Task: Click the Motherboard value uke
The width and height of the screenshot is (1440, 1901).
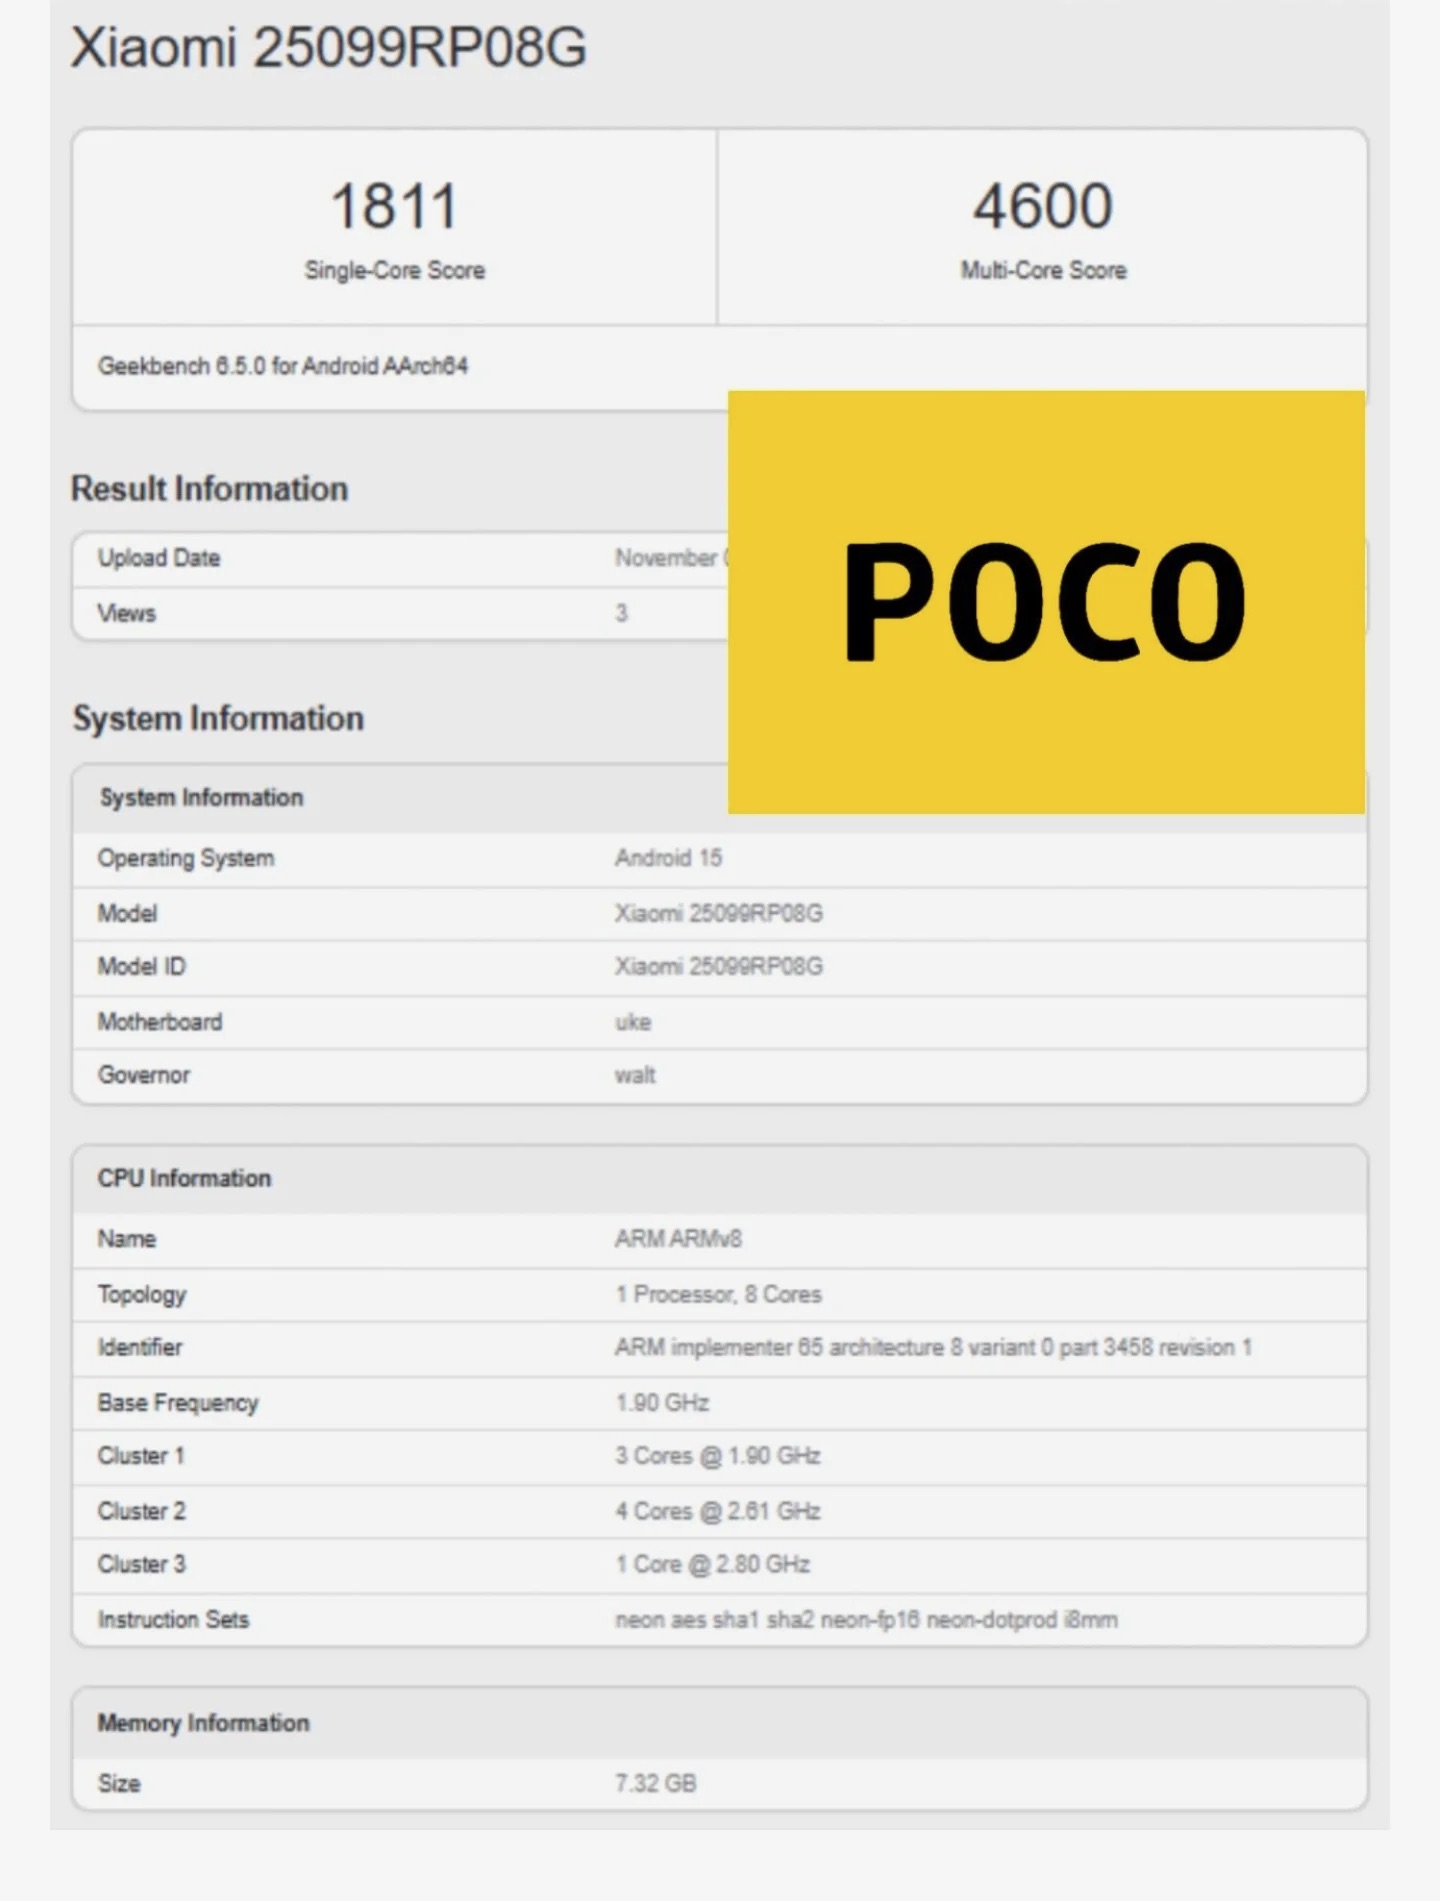Action: [633, 1022]
